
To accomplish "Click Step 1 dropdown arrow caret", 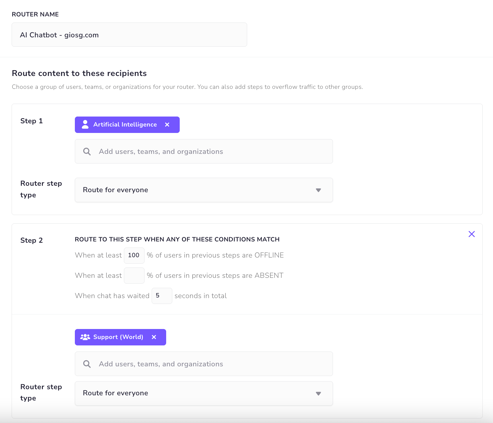I will coord(318,190).
